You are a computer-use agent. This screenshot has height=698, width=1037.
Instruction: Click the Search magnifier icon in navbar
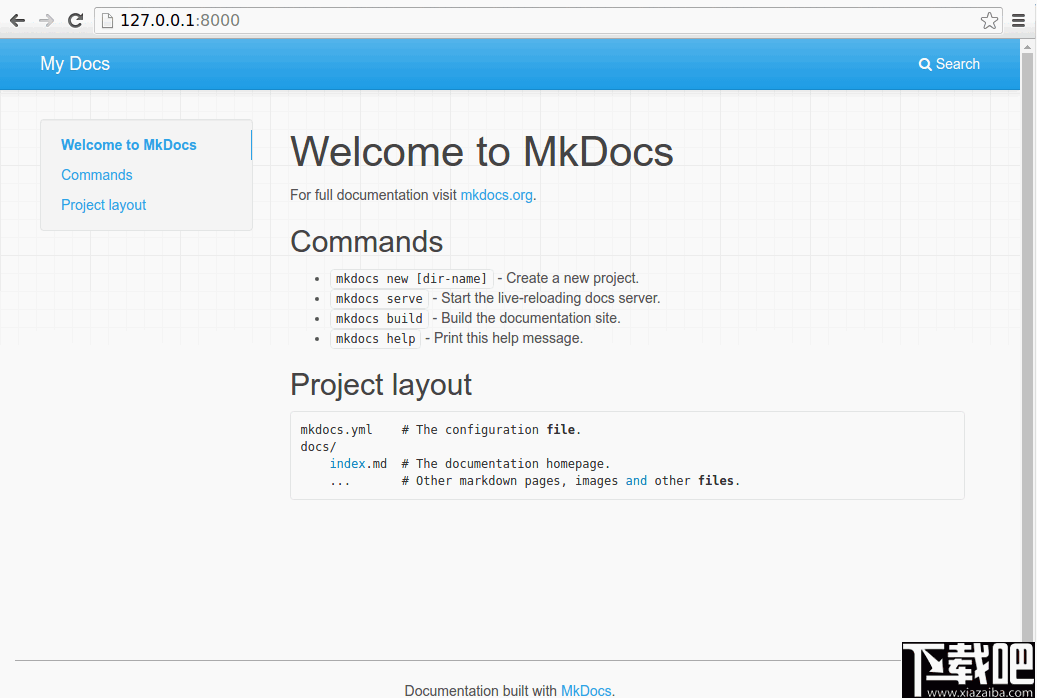pyautogui.click(x=925, y=63)
